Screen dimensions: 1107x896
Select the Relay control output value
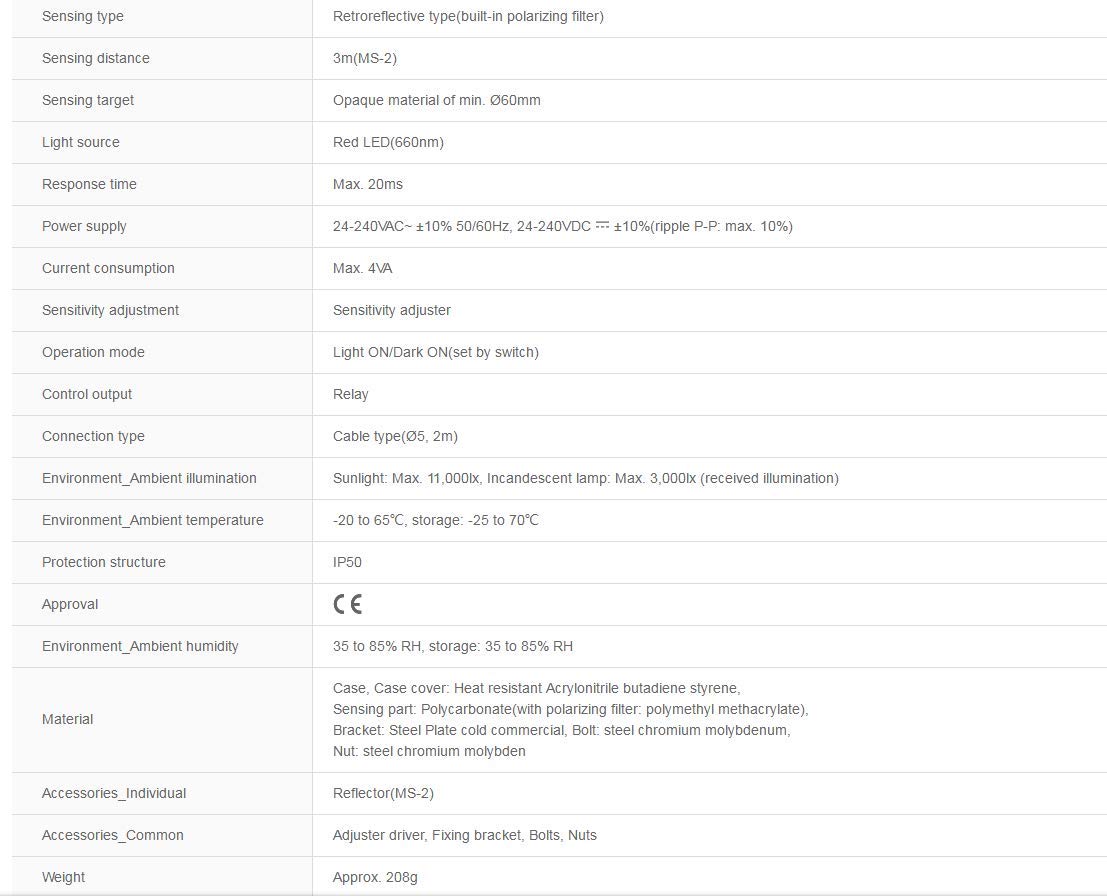point(350,394)
